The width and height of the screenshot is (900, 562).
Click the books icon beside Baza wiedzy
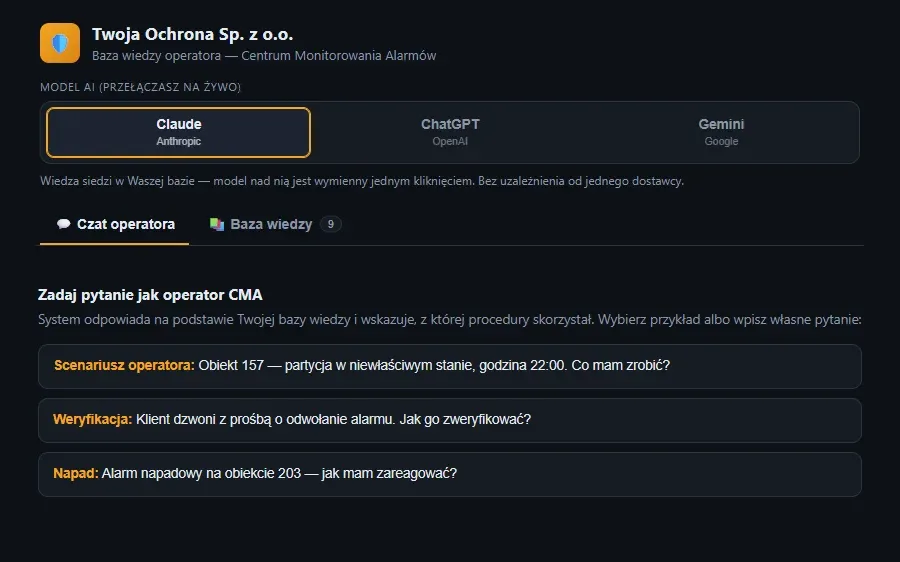[217, 224]
